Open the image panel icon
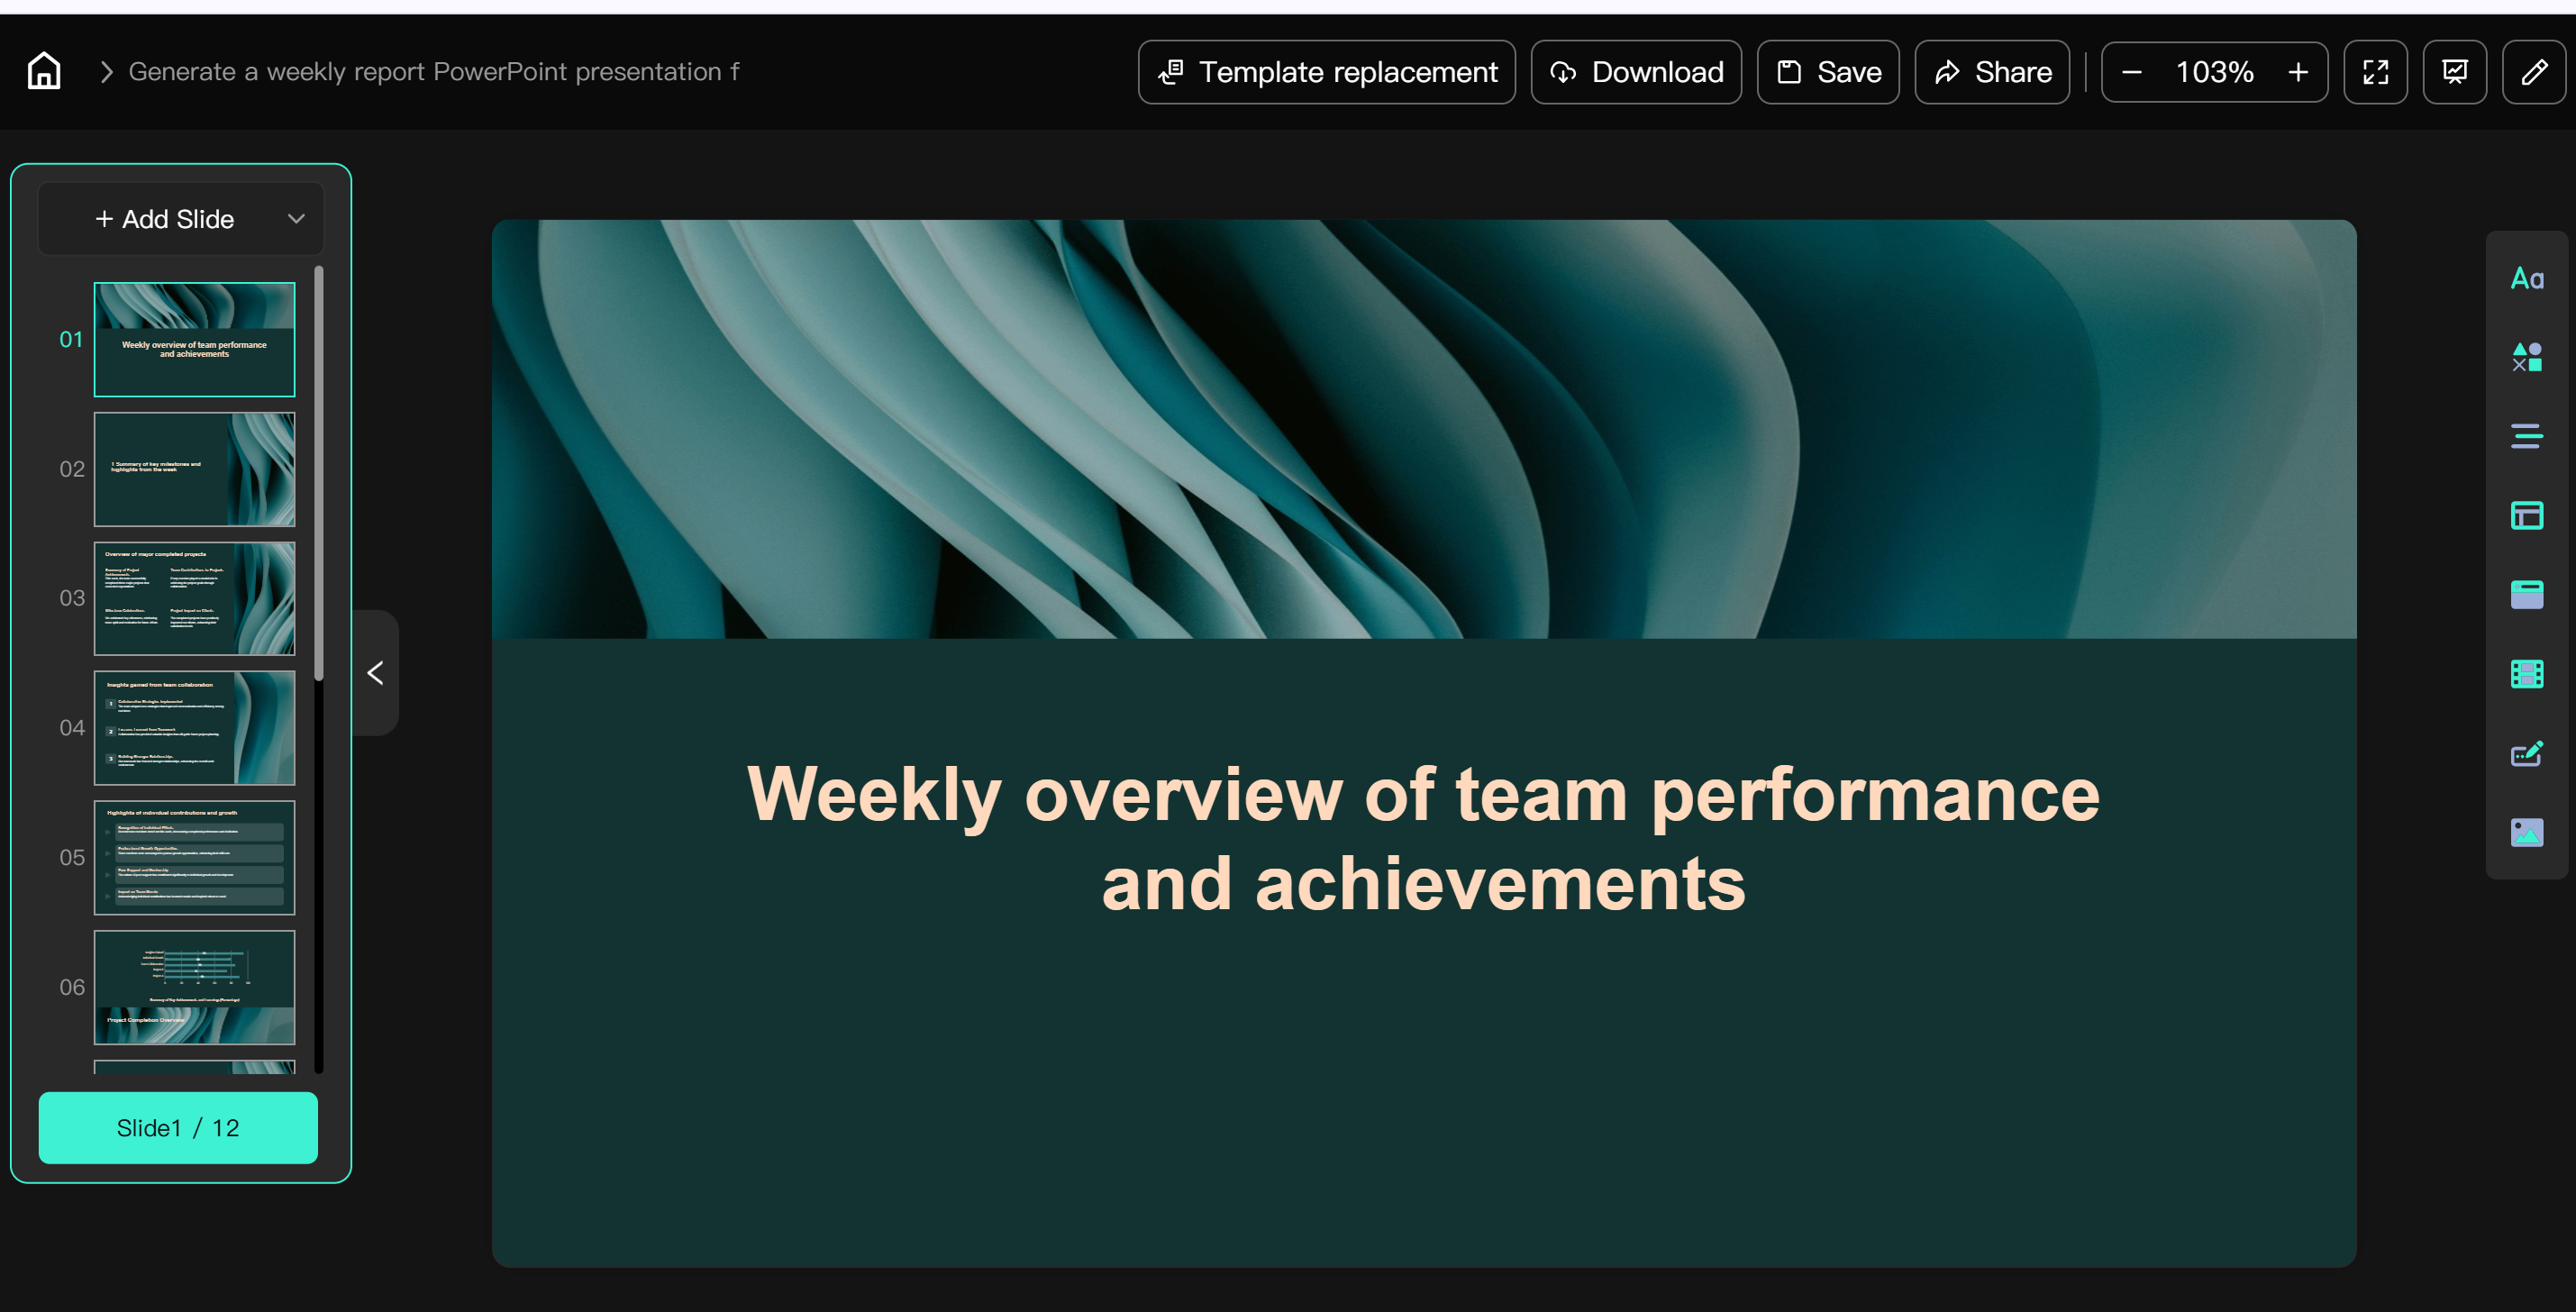 click(x=2526, y=832)
